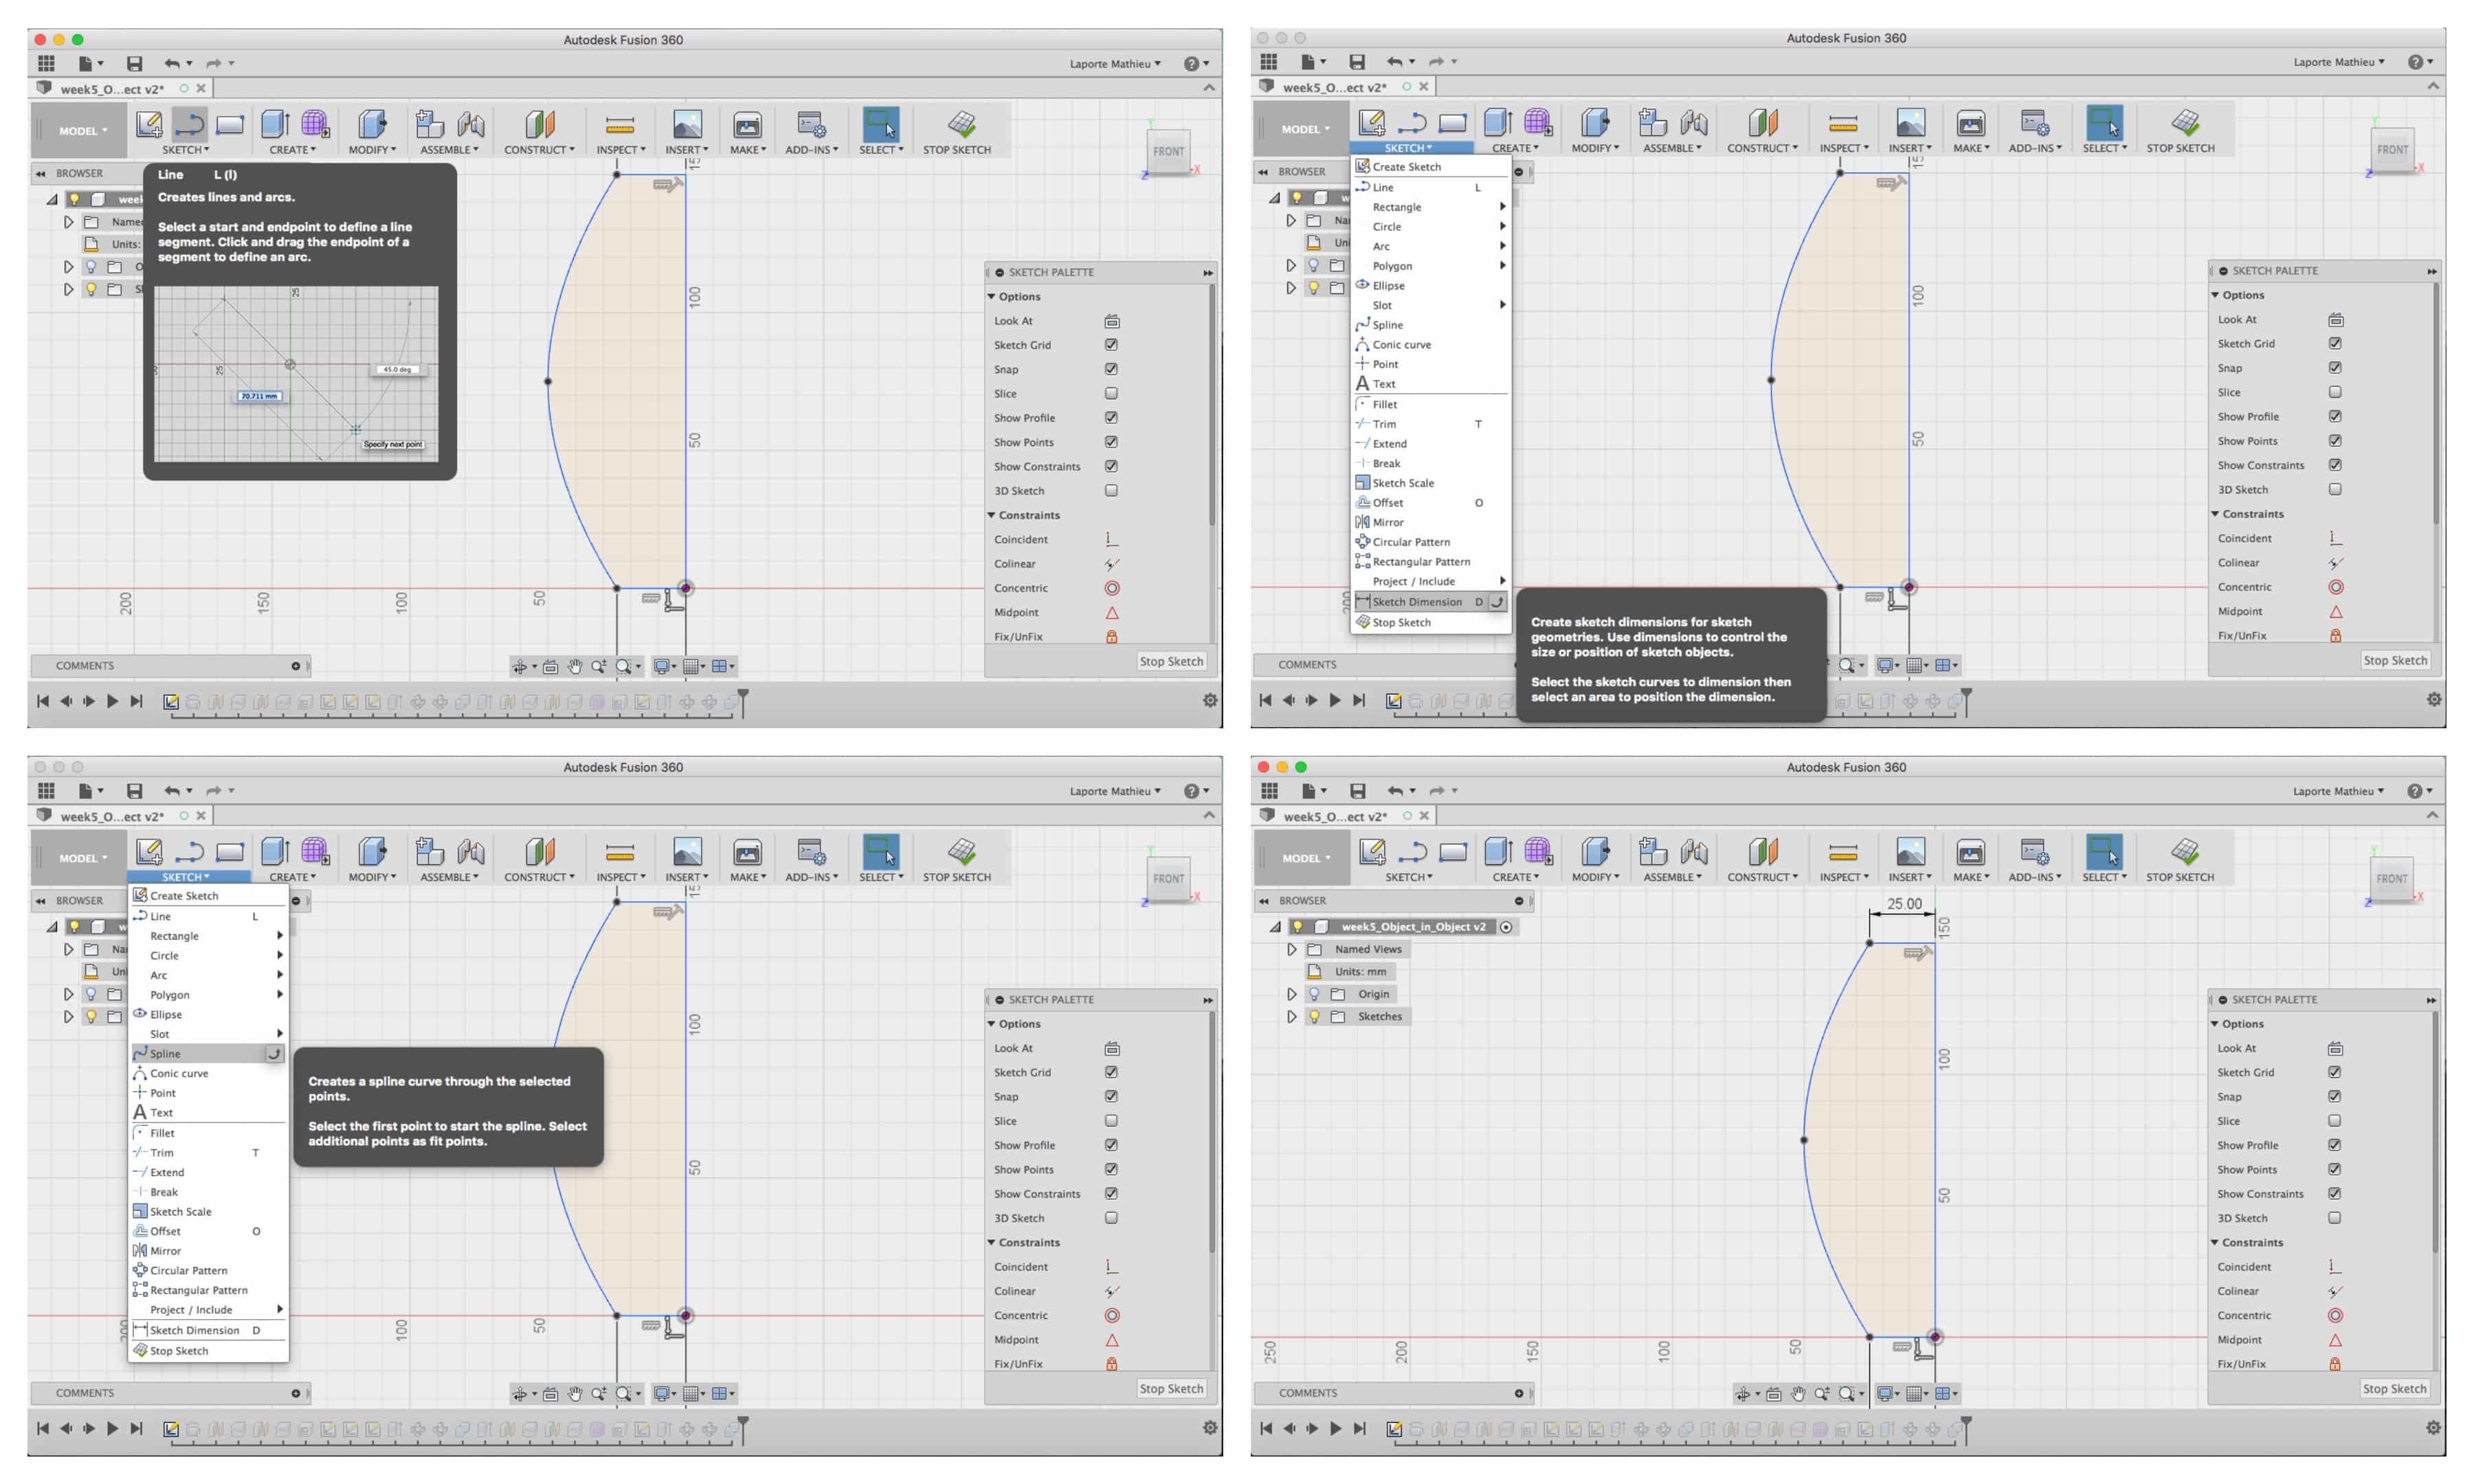The image size is (2474, 1484).
Task: In the window with the Line tooltip, click the highlighted Line tool icon
Action: 189,124
